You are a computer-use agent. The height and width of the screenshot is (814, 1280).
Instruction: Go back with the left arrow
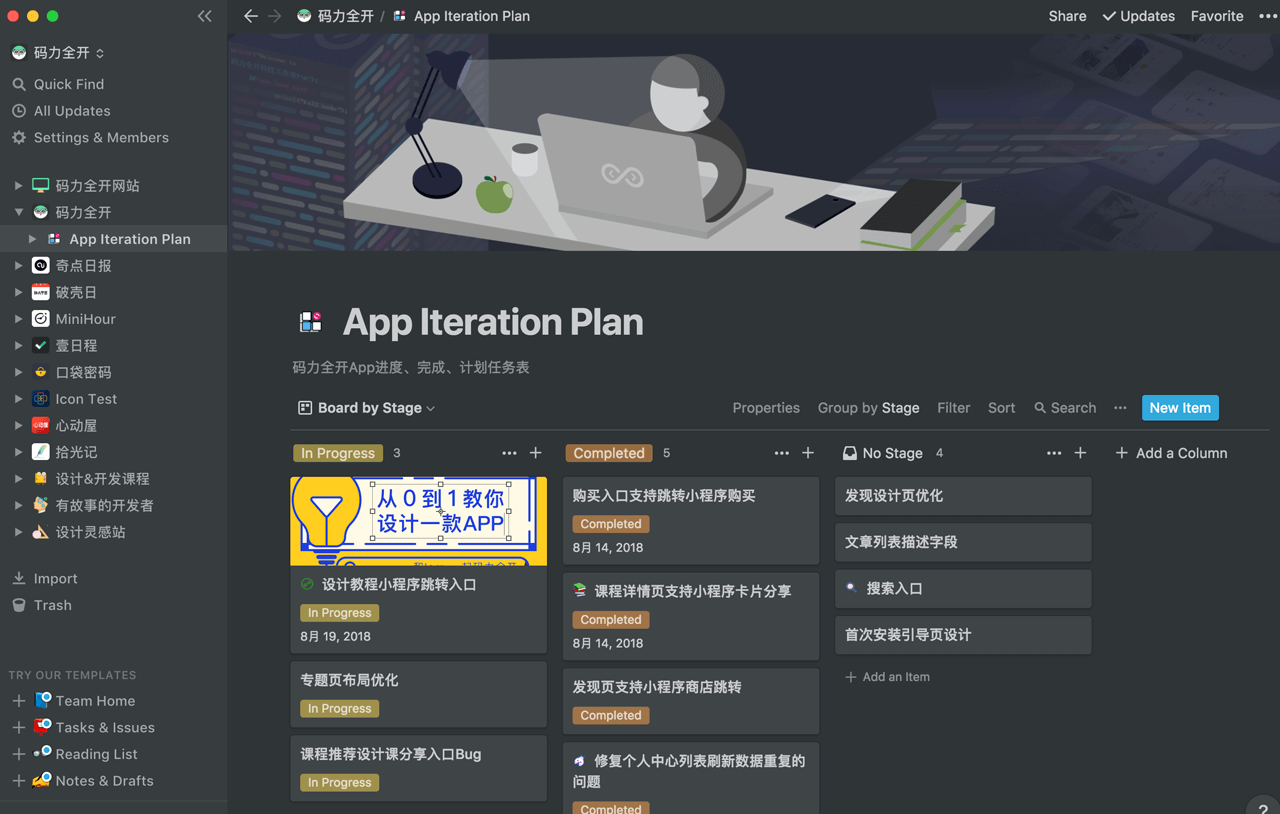click(251, 16)
